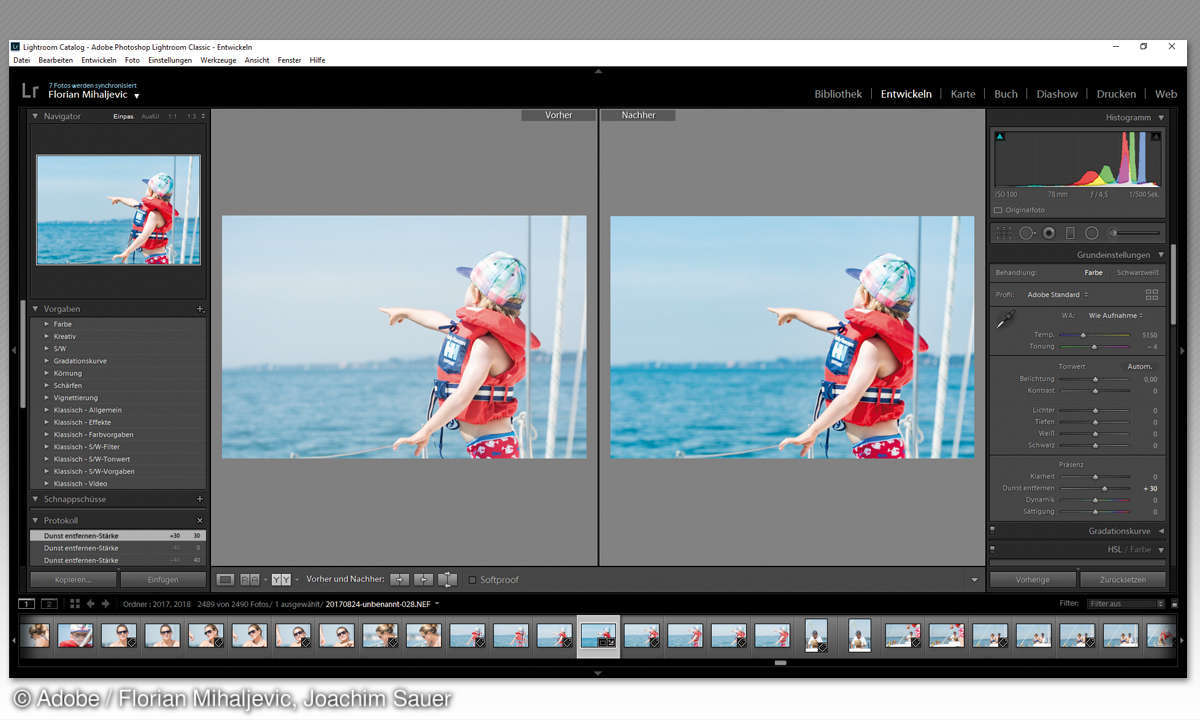Screen dimensions: 1200x720
Task: Click the Dunst entfernen slider
Action: pos(1094,489)
